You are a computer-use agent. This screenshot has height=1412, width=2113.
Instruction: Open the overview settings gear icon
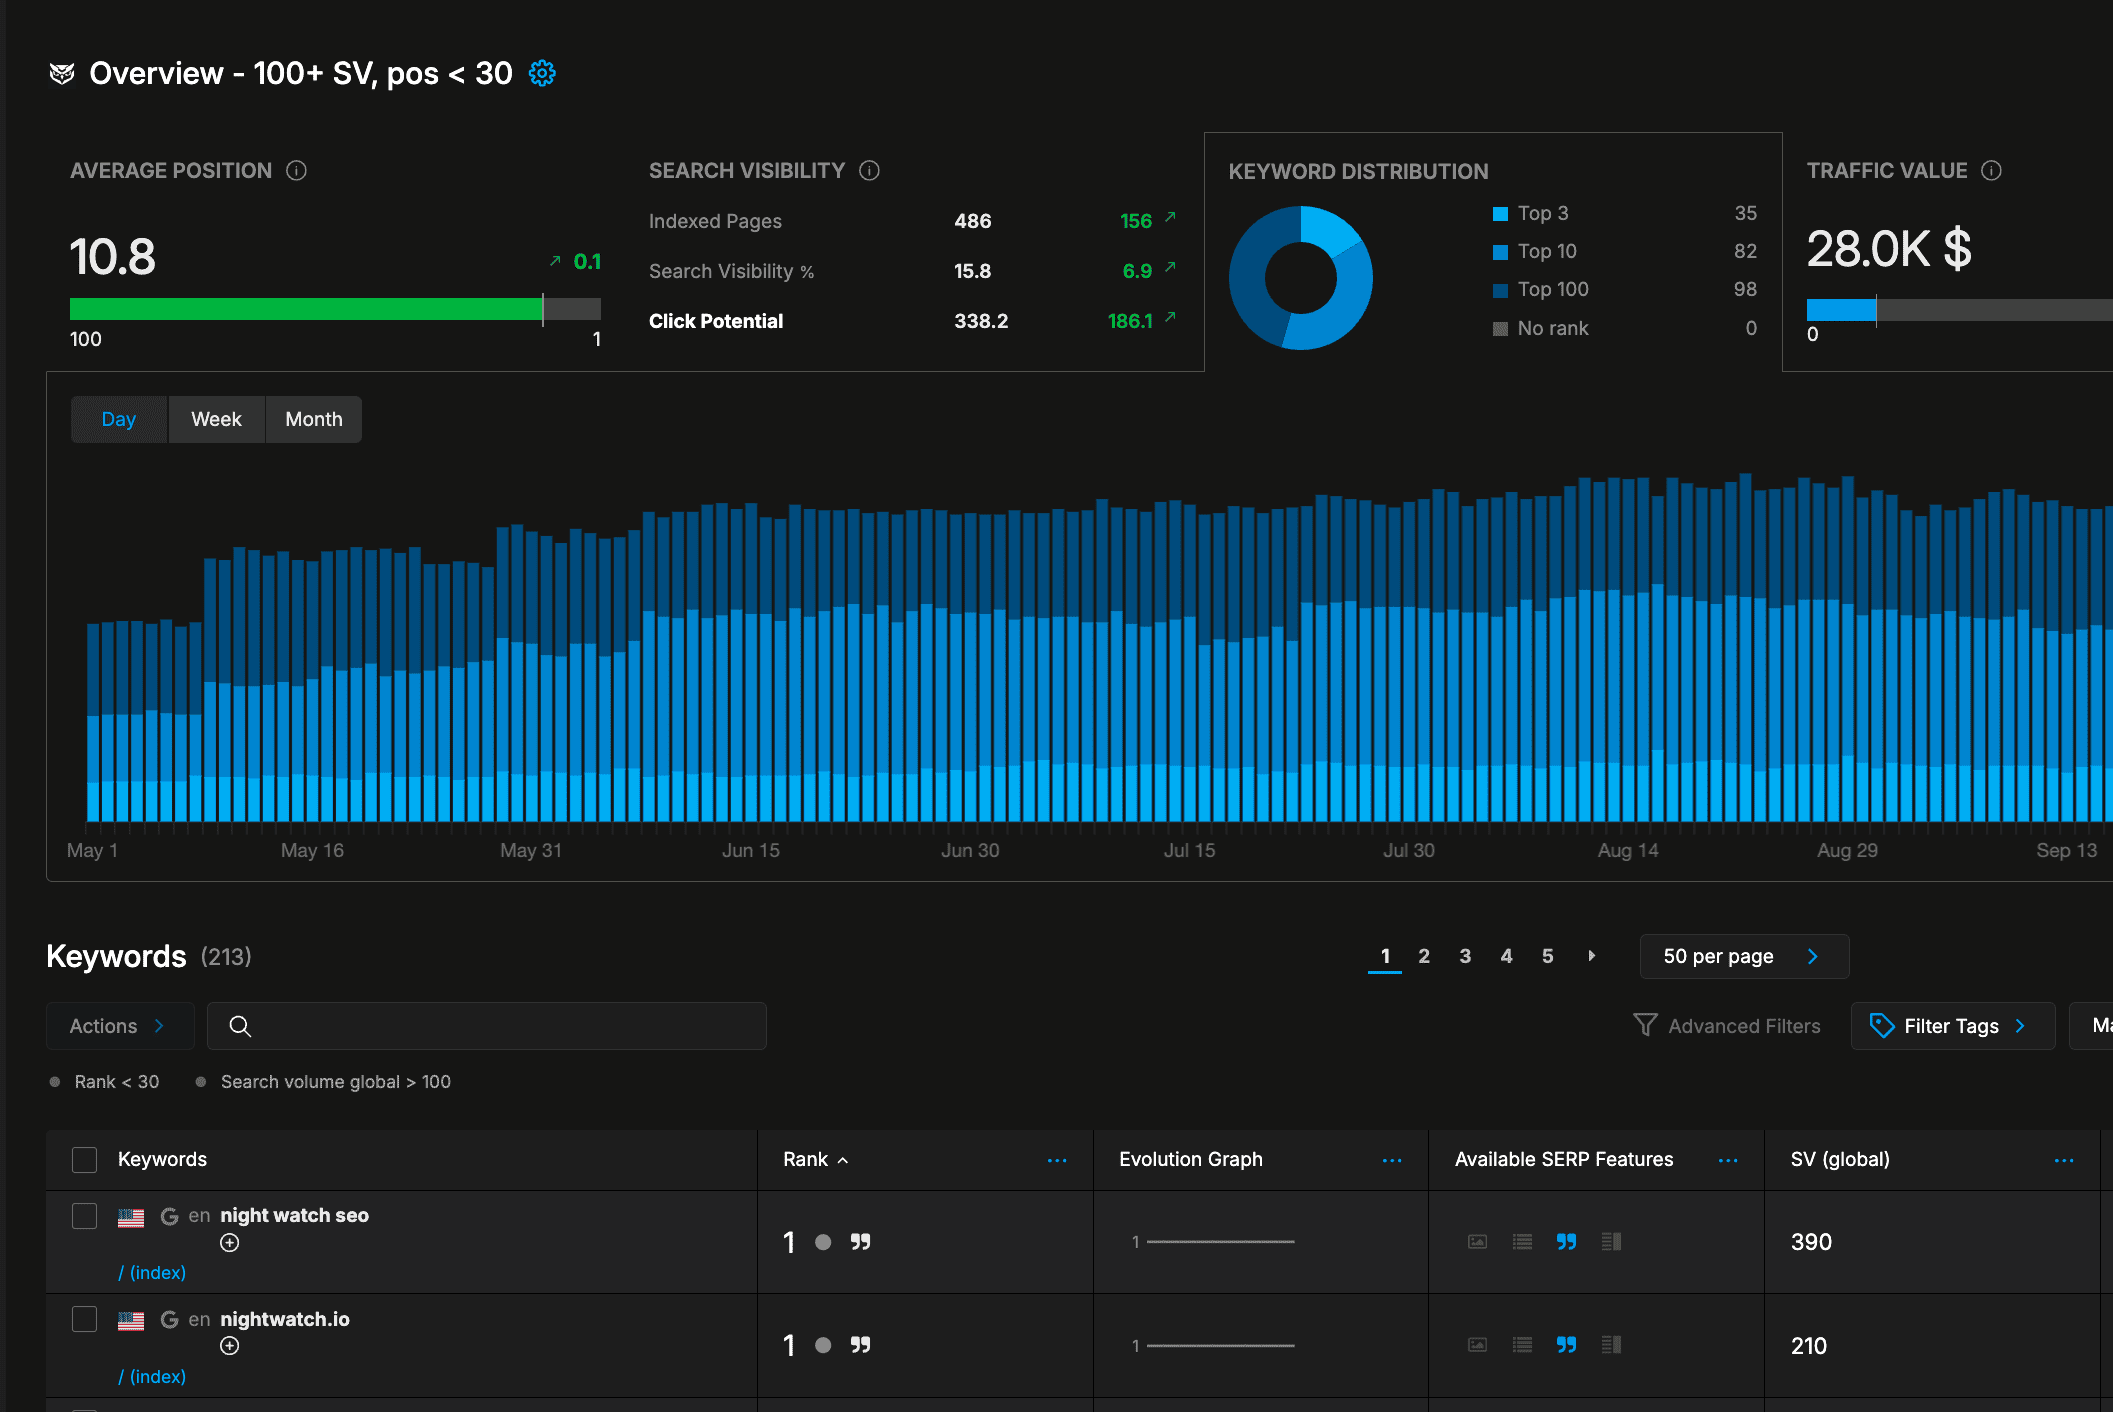[x=542, y=73]
